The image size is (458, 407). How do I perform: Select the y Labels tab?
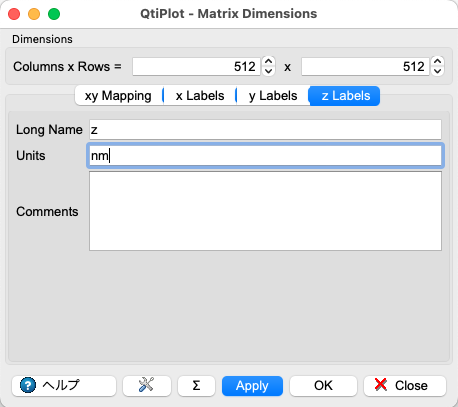(x=273, y=96)
